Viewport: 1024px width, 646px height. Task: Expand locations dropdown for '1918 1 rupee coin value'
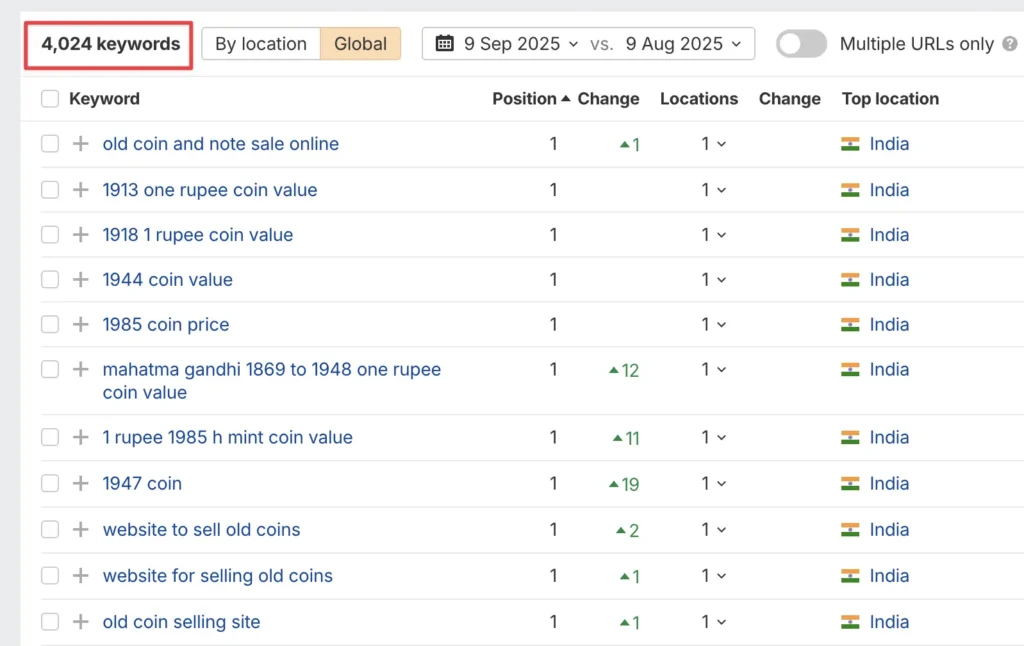click(x=713, y=235)
